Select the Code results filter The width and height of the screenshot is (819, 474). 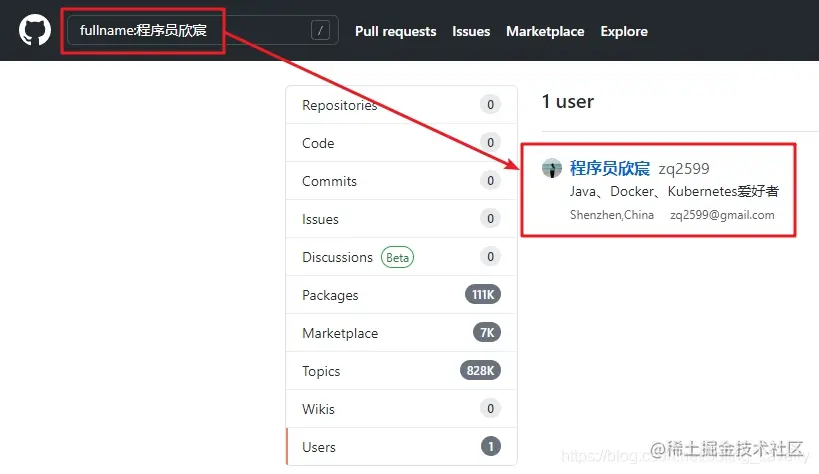[401, 143]
